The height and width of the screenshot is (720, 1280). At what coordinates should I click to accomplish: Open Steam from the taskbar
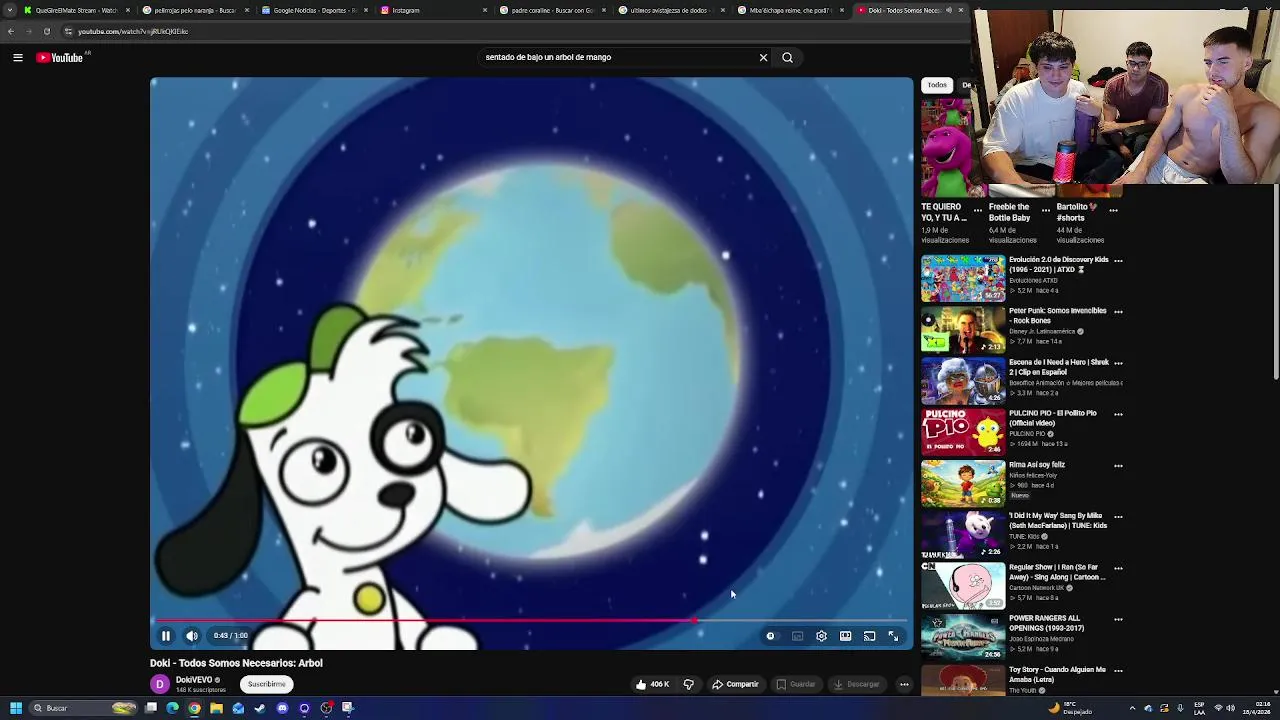click(260, 708)
